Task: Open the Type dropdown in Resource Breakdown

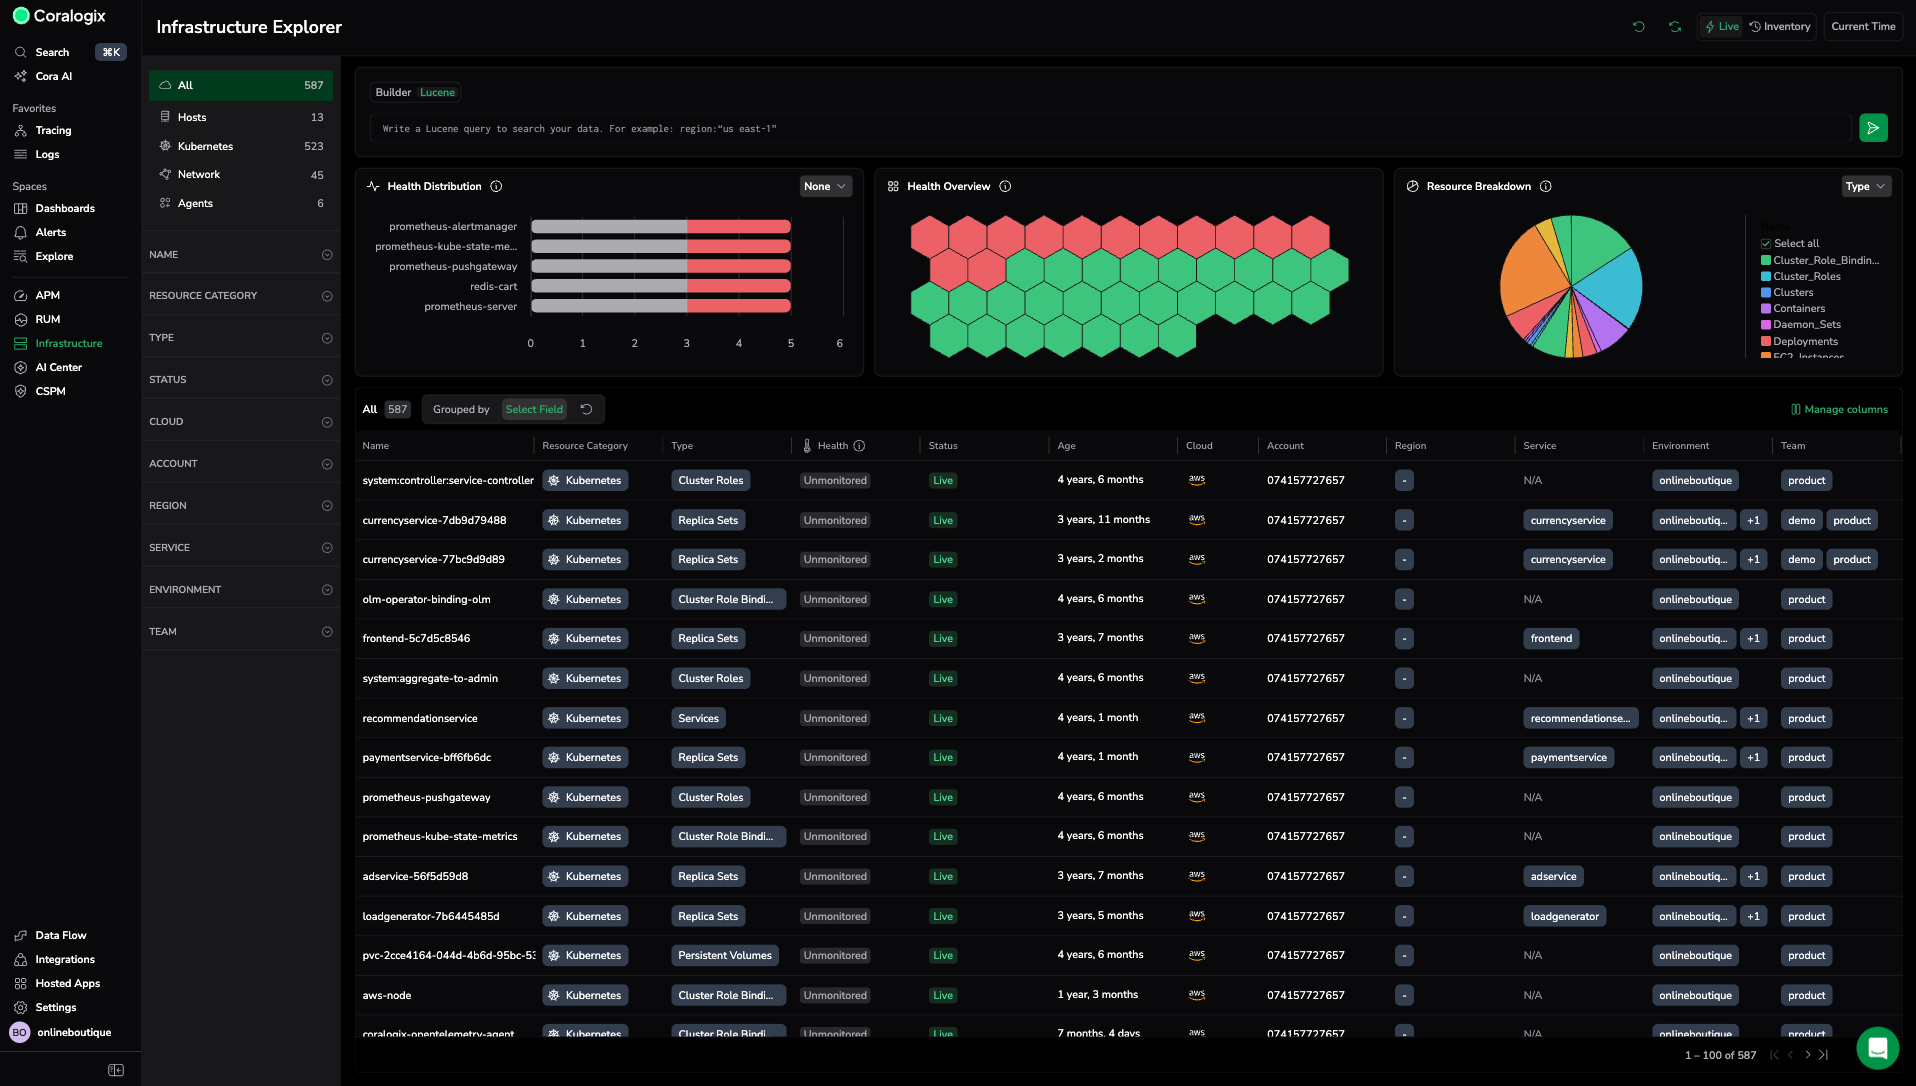Action: [1865, 187]
